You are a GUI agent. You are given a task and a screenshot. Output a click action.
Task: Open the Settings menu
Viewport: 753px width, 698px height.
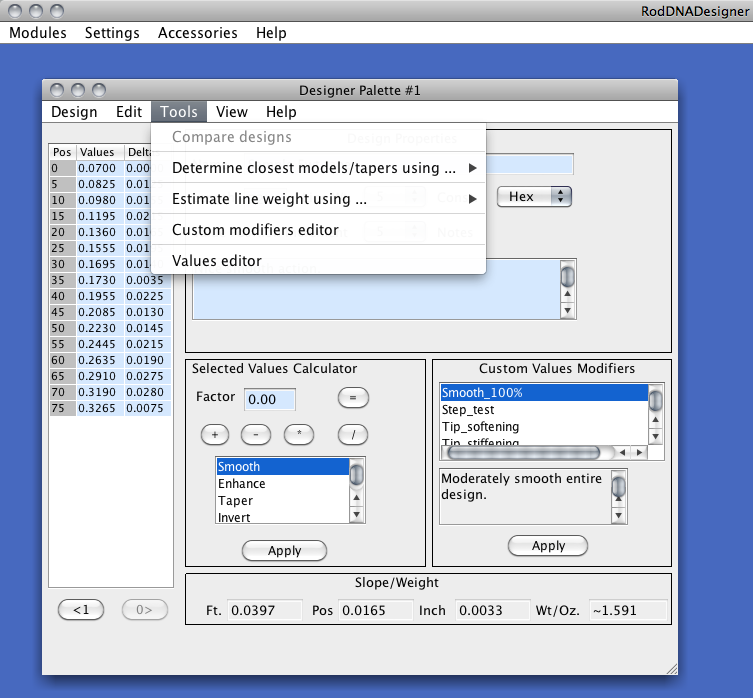click(x=112, y=33)
